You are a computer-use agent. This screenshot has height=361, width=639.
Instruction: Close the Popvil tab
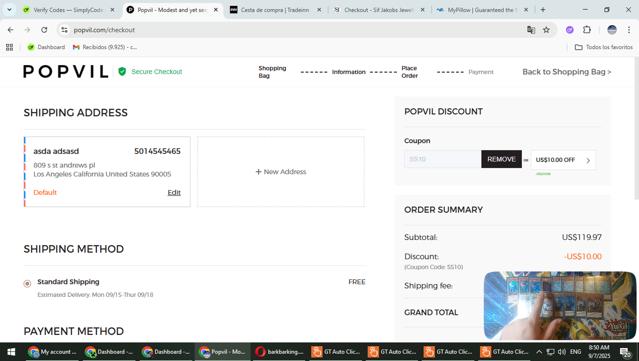(216, 10)
